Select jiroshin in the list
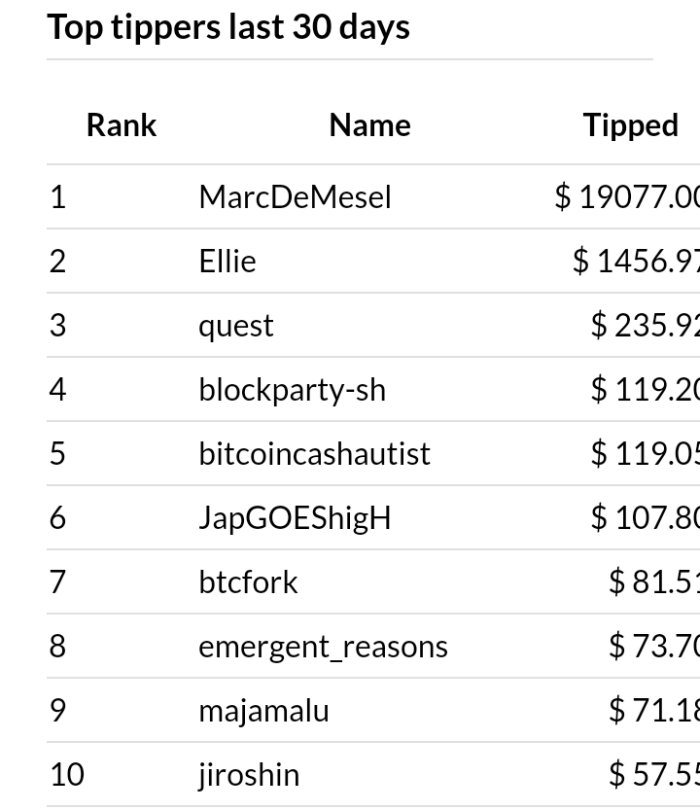Image resolution: width=700 pixels, height=810 pixels. (x=248, y=775)
